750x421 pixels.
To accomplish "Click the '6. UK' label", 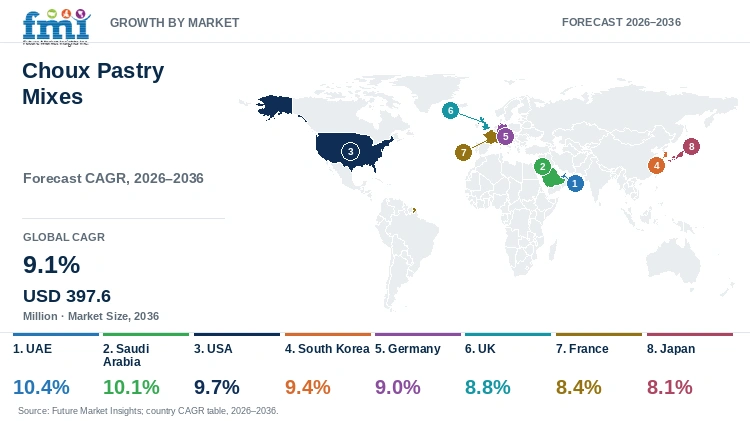I will click(480, 349).
